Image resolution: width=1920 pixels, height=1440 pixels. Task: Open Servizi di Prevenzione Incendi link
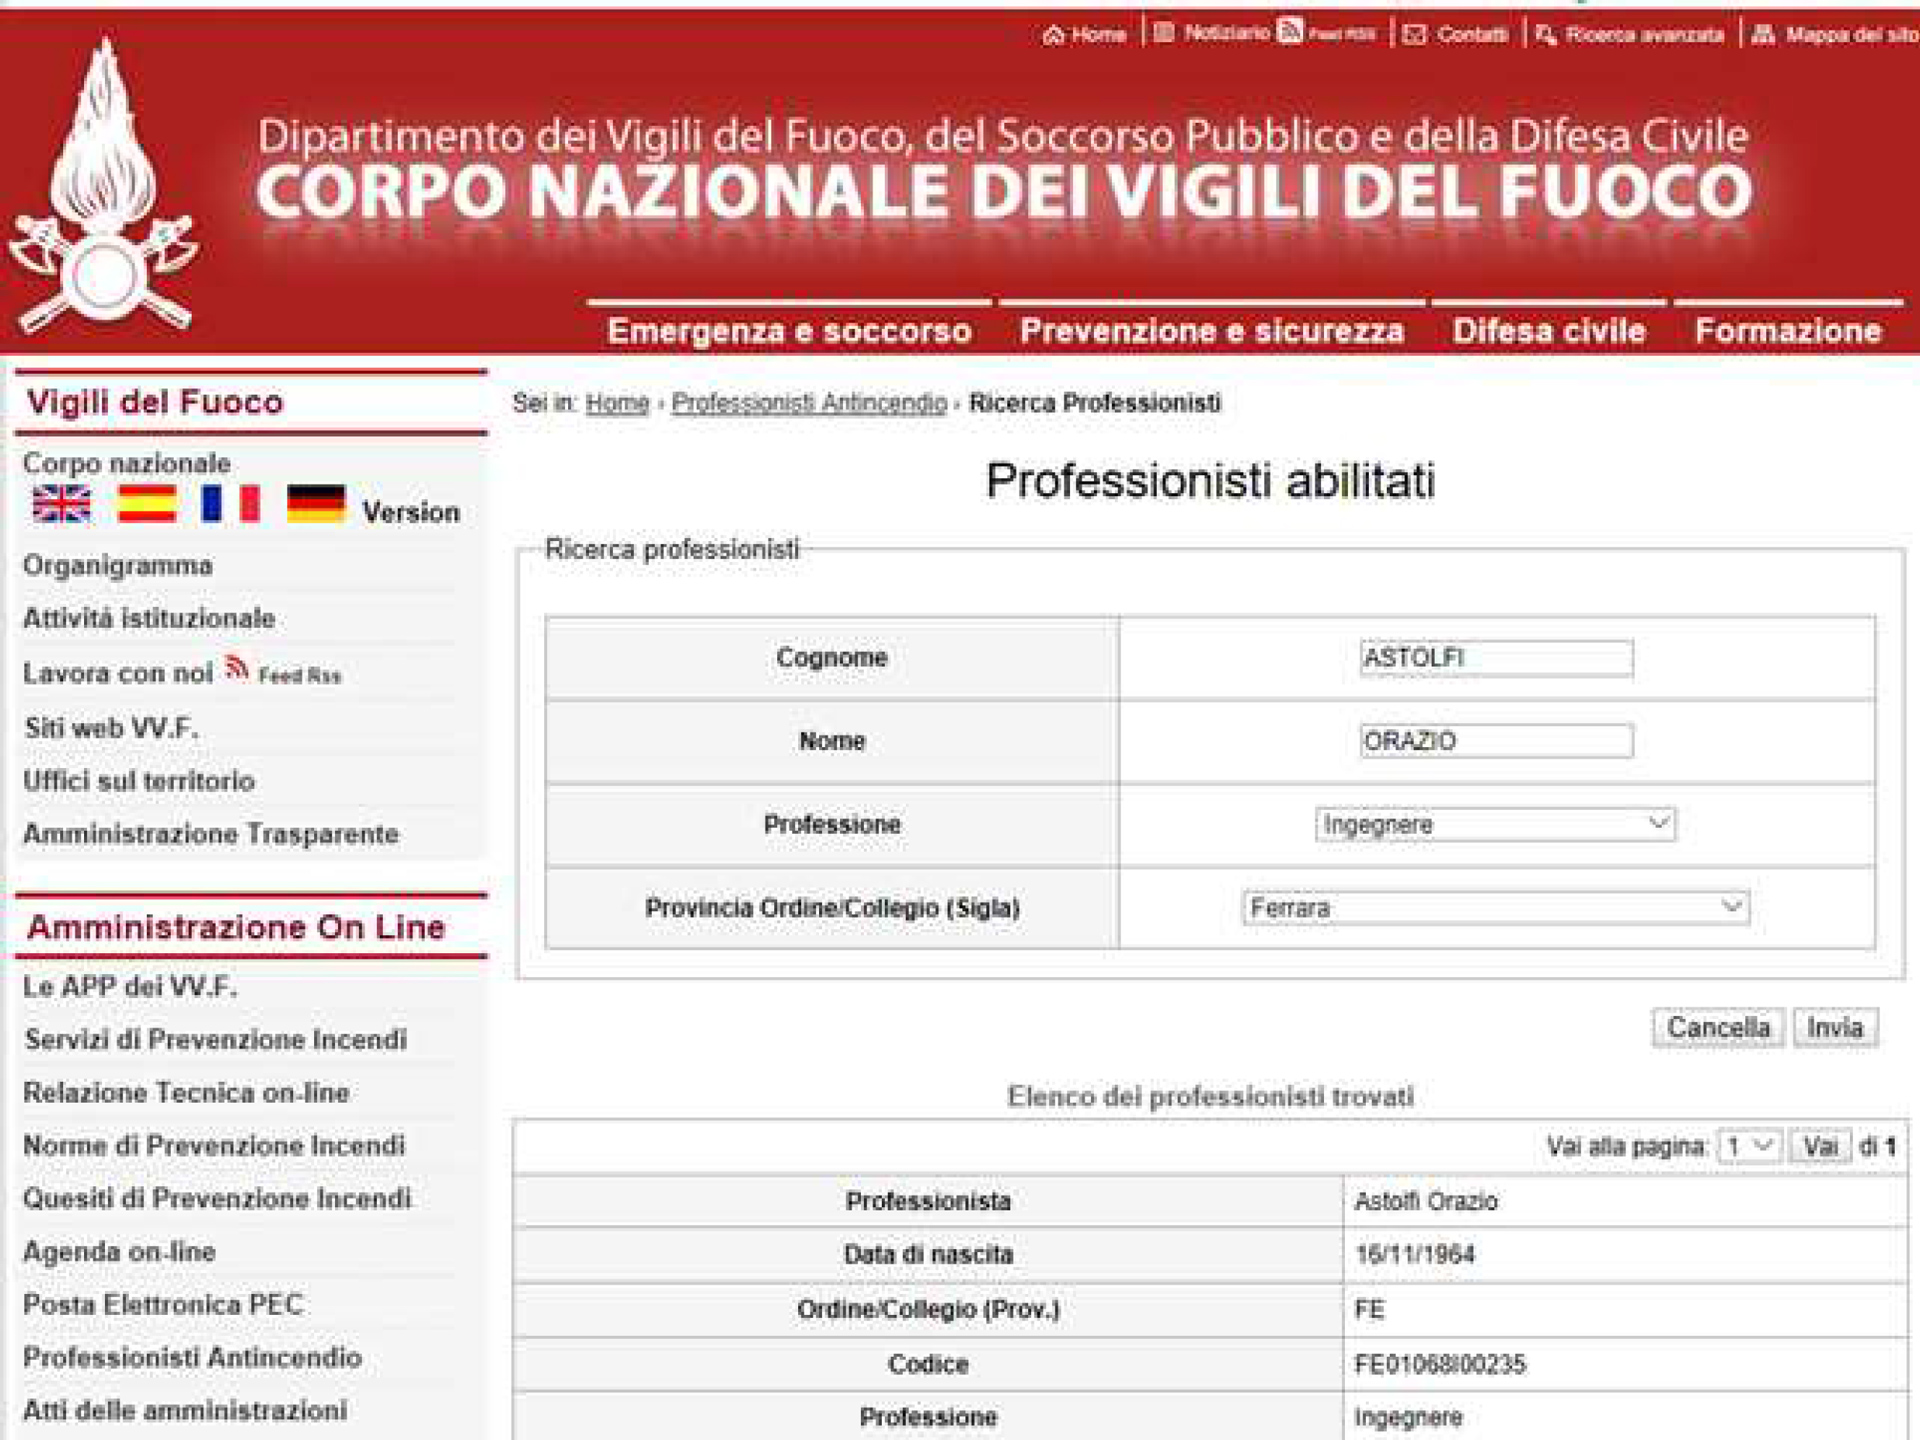[216, 1040]
